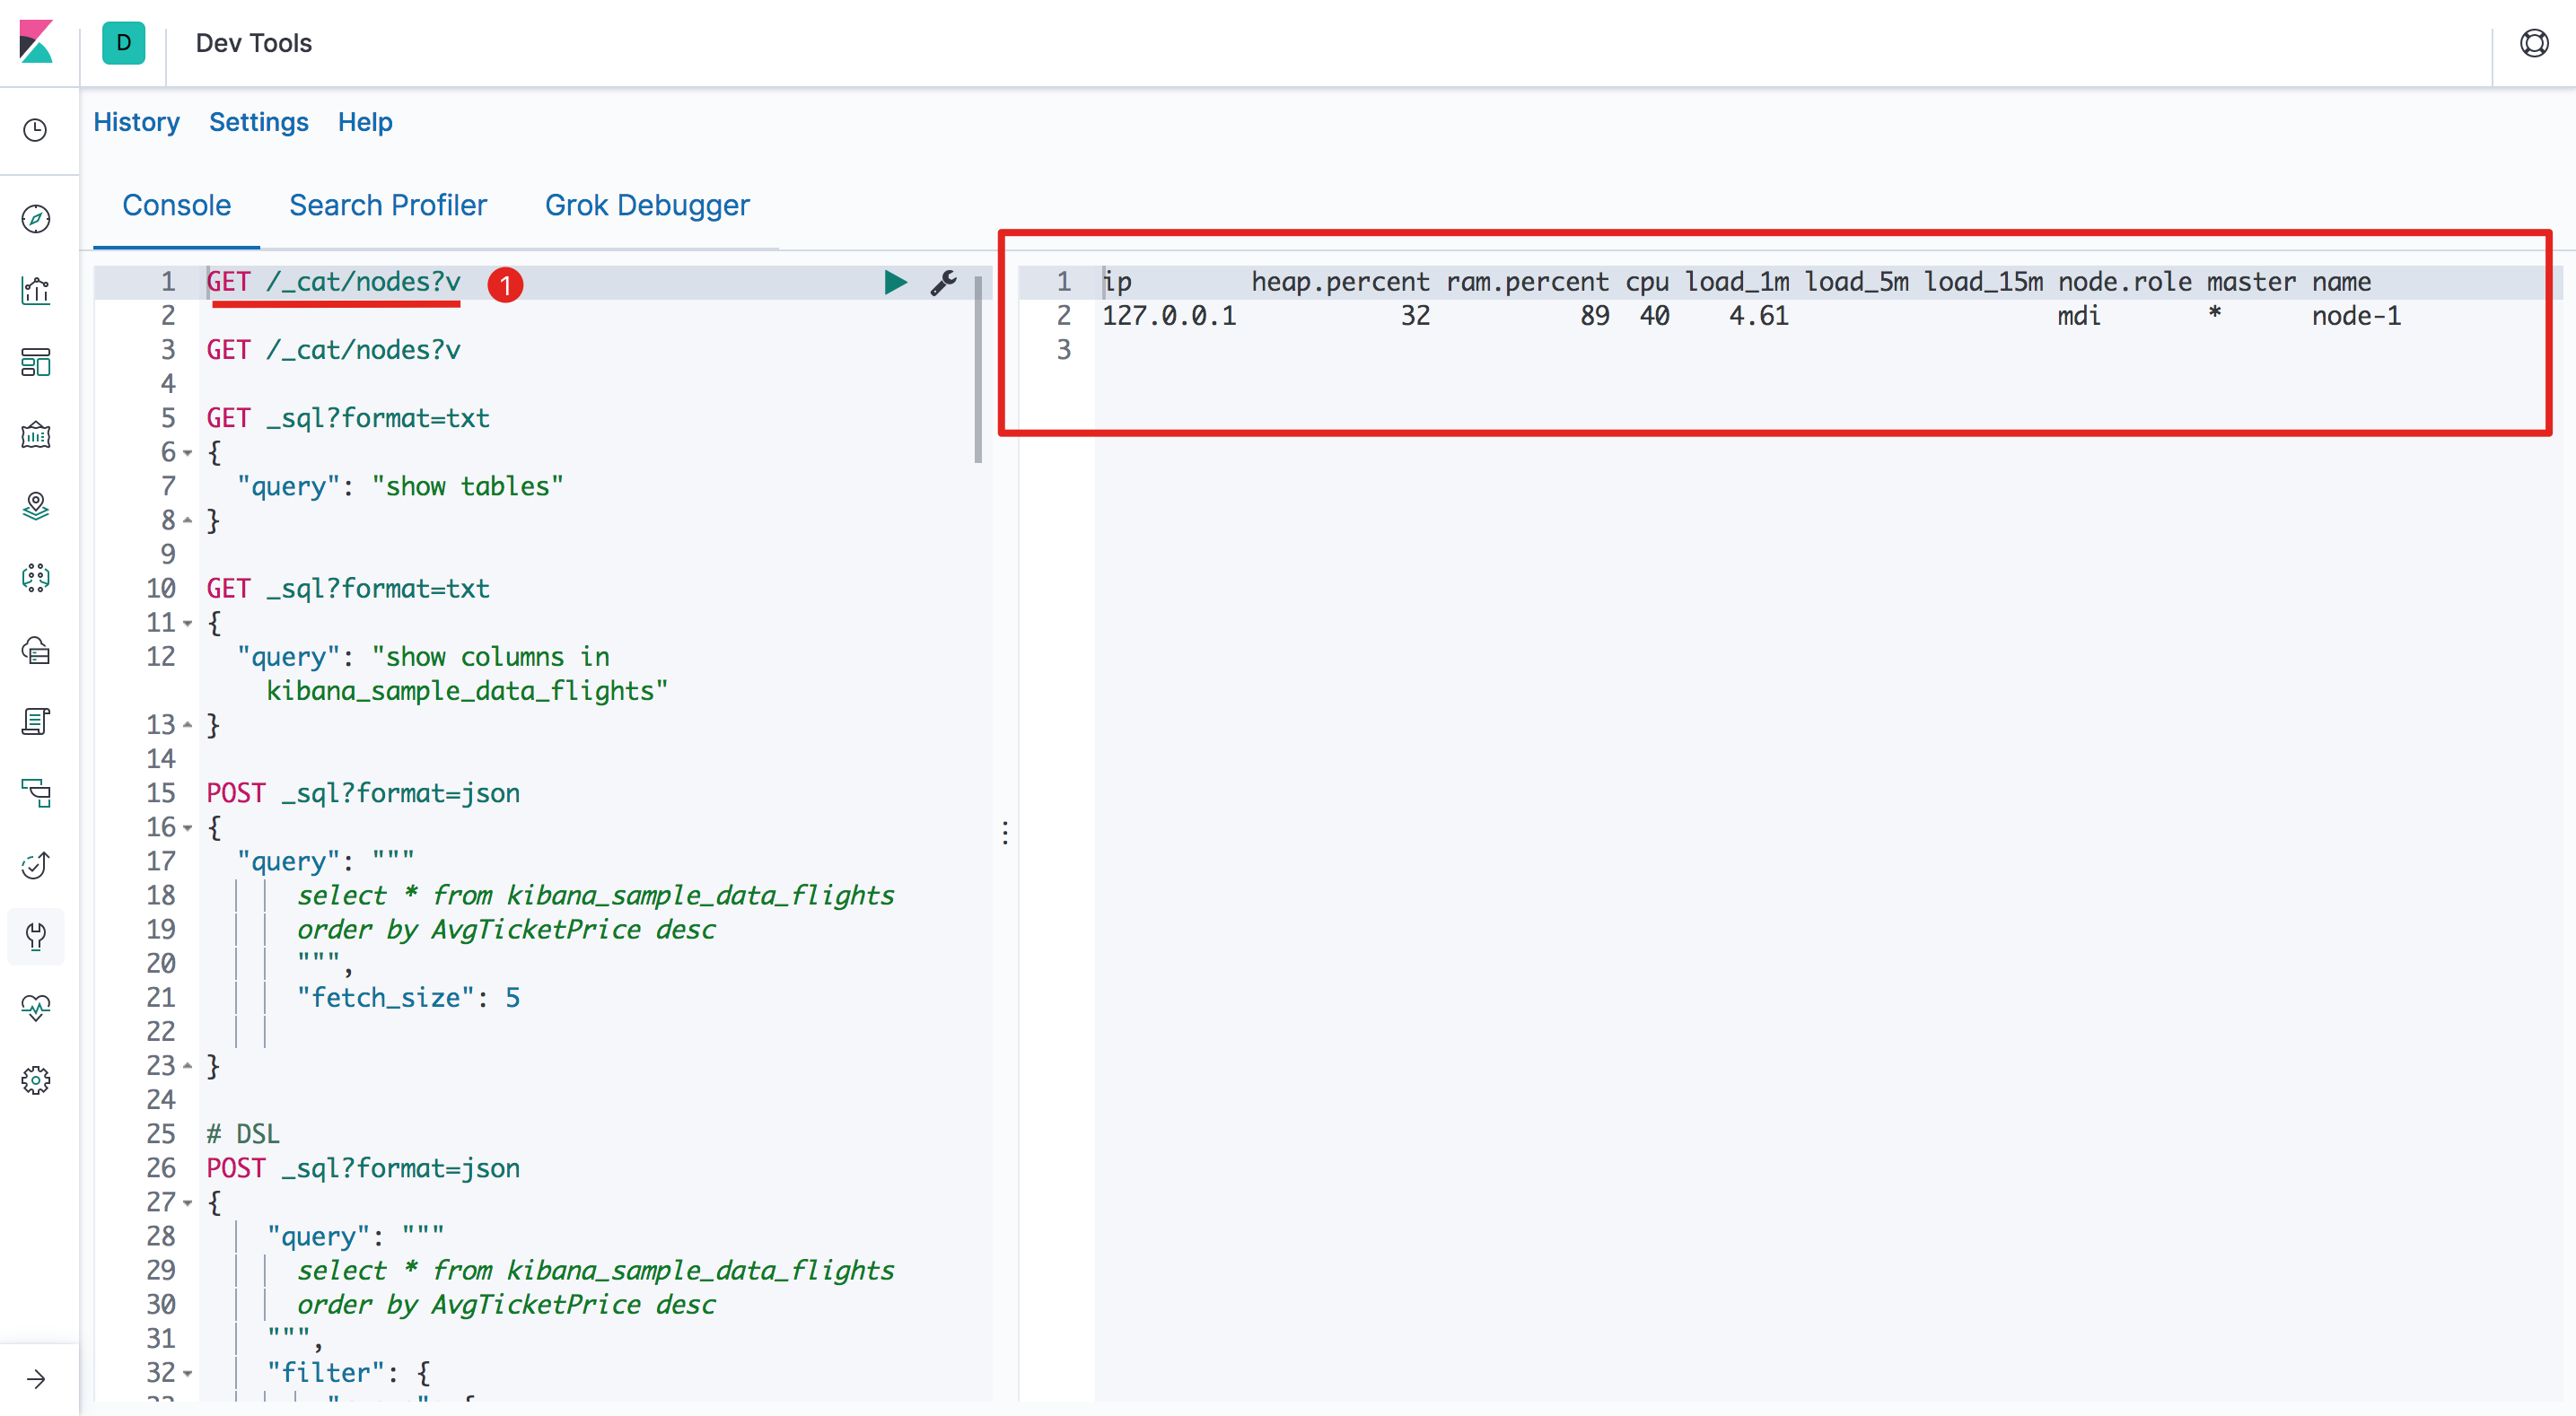Open the wrench request options menu
The height and width of the screenshot is (1416, 2576).
point(943,283)
